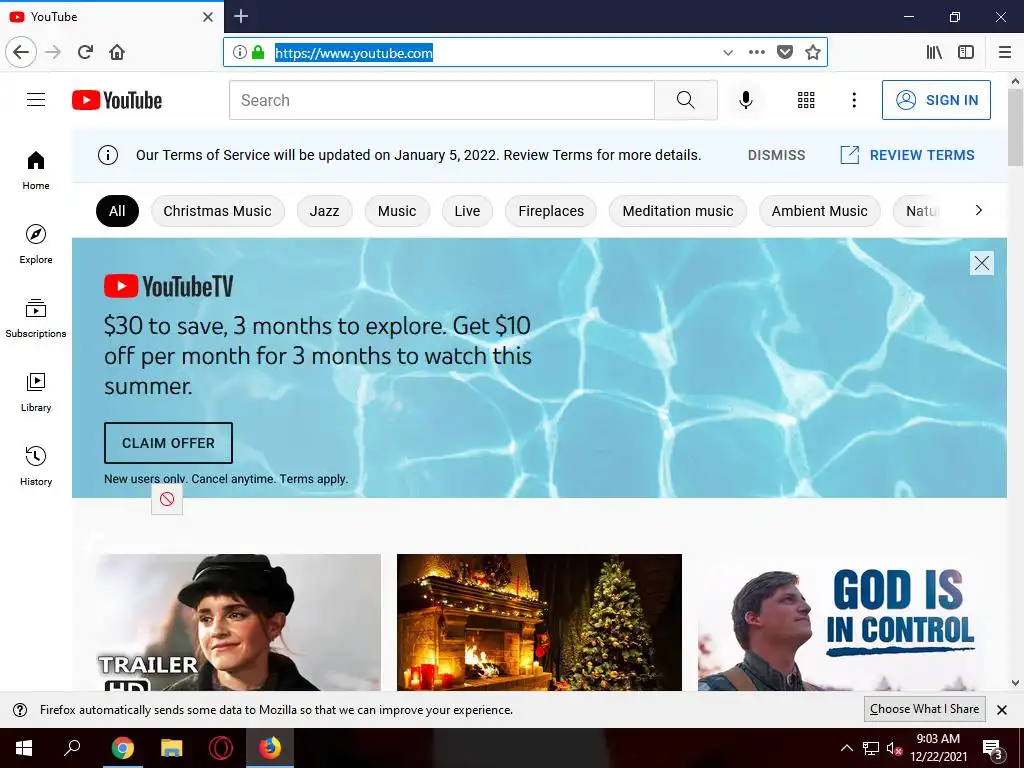Click the muted volume tray icon
Screen dimensions: 1024x768
895,748
